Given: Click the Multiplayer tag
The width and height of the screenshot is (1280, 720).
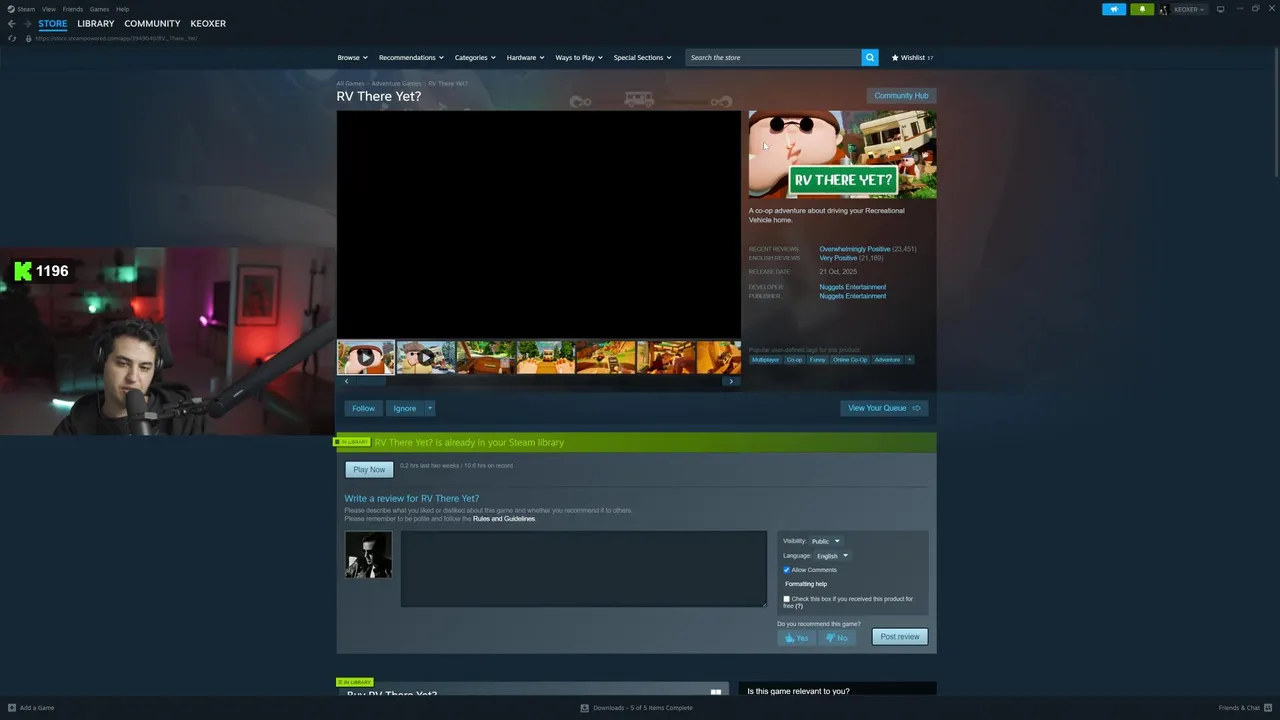Looking at the screenshot, I should click(x=766, y=360).
